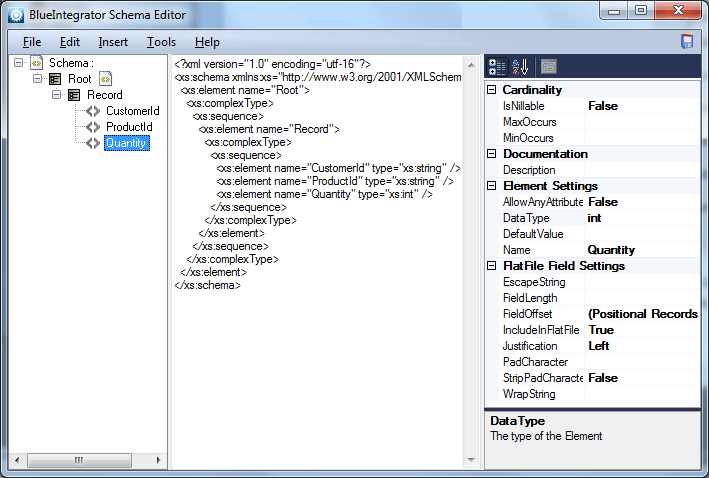Click the EscapeString value field
This screenshot has width=709, height=478.
point(642,282)
